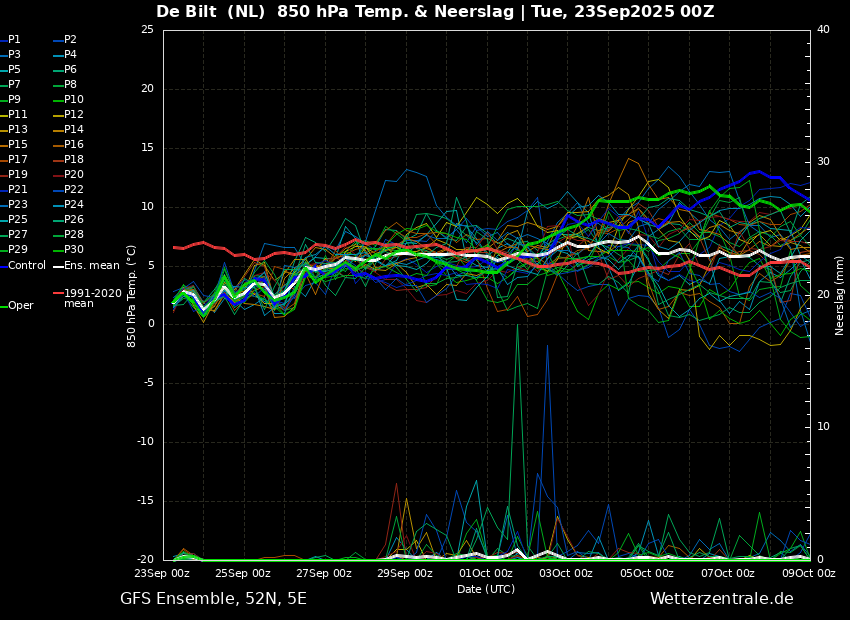Viewport: 850px width, 620px height.
Task: Click the GFS Ensemble, 52N, 5E caption
Action: click(213, 599)
